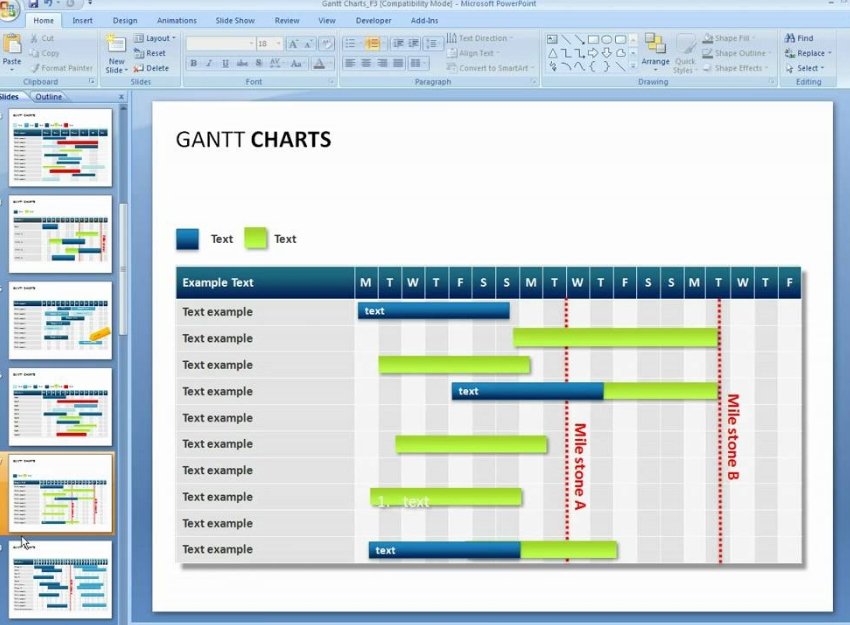Toggle Strikethrough formatting
850x625 pixels.
[x=242, y=63]
